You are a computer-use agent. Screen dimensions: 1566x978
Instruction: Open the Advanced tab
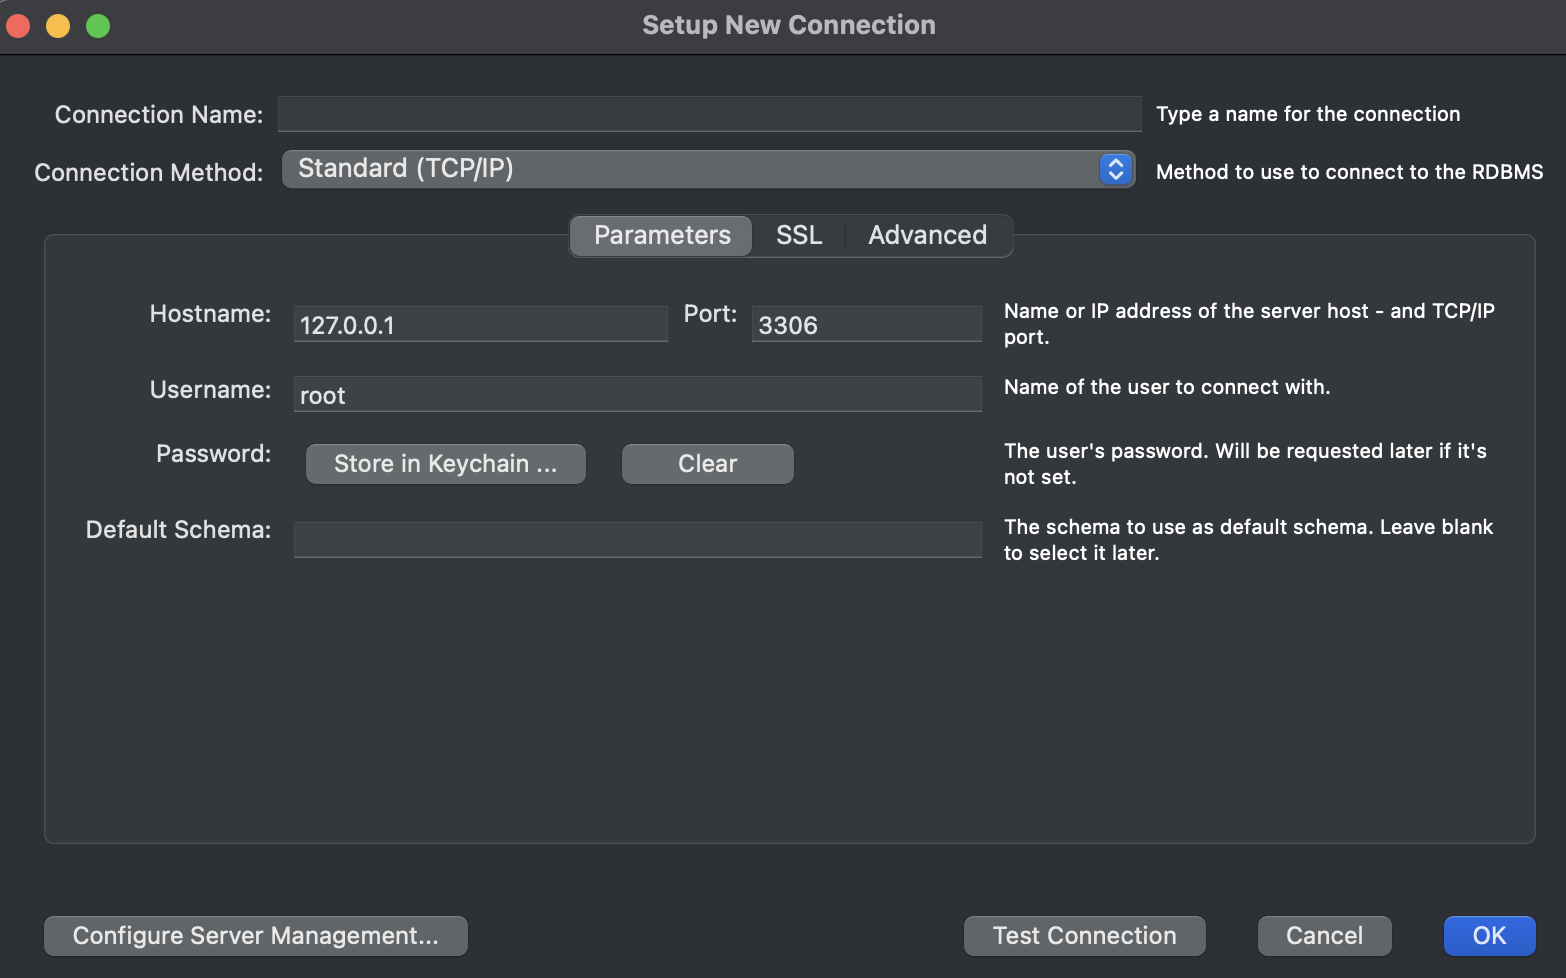[927, 235]
